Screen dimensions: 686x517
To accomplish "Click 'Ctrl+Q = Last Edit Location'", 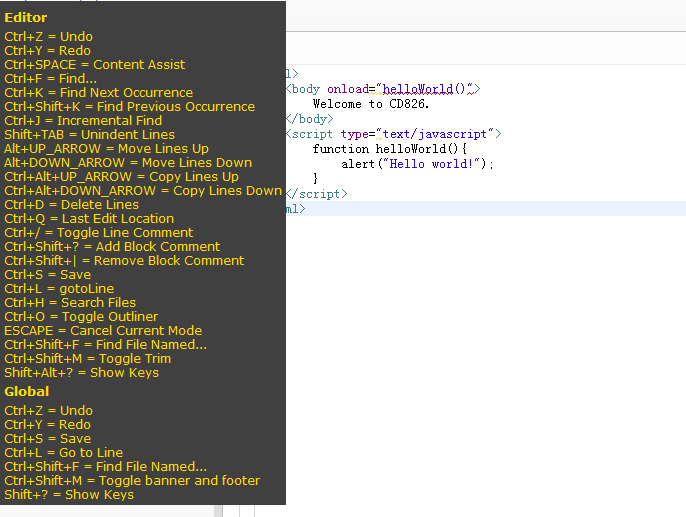I will click(x=89, y=219).
